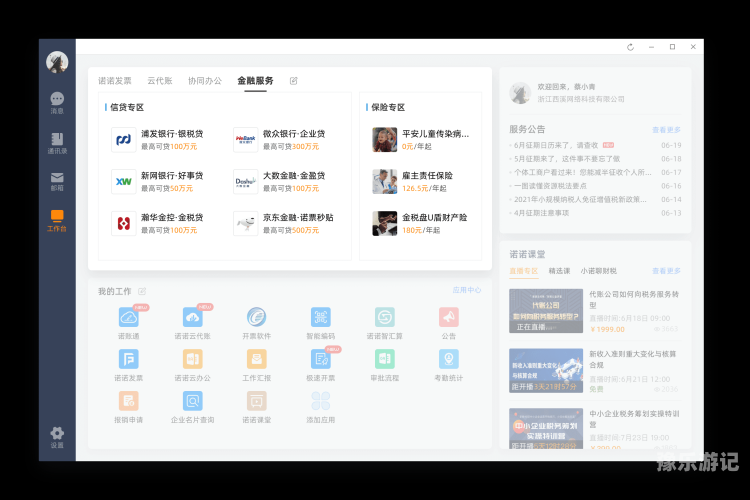Open the 代账公司如何向税务服务转型 course thumbnail
Screen dimensions: 750x500
coord(546,311)
